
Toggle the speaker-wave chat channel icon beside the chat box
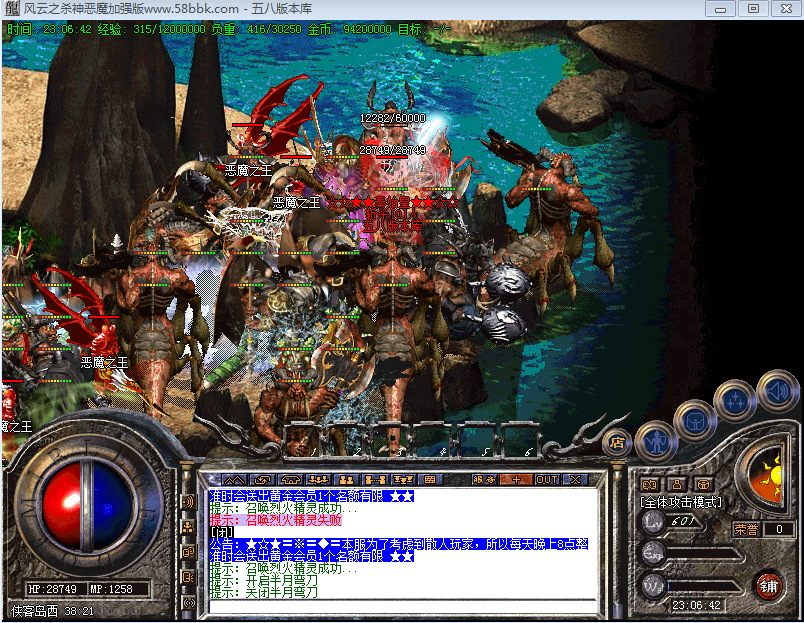pos(188,502)
